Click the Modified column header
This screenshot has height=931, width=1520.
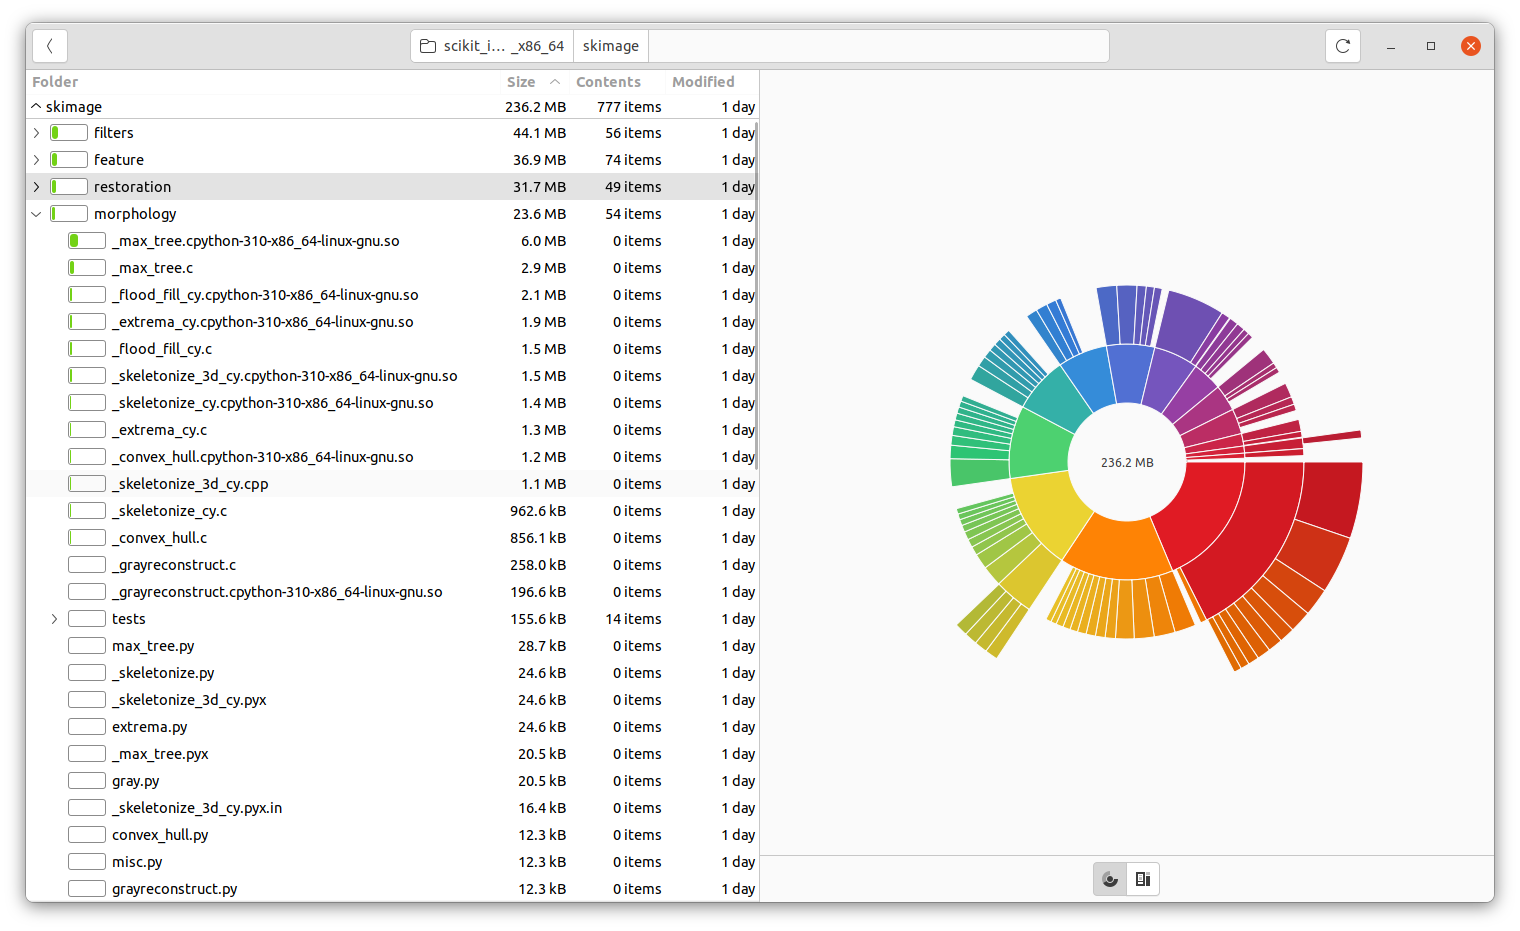coord(703,81)
